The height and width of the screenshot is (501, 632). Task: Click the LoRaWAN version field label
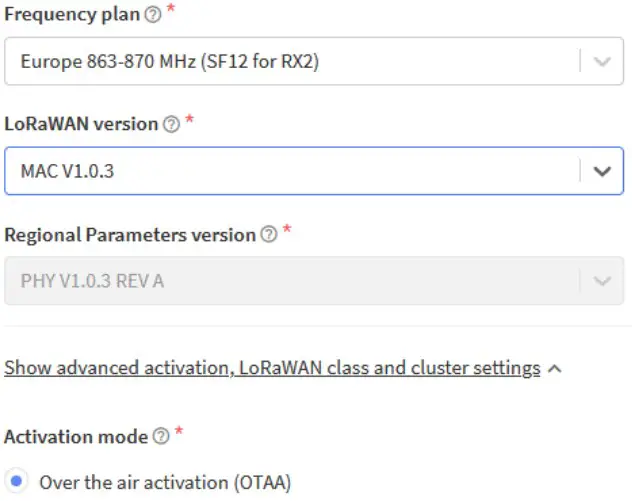pos(81,124)
